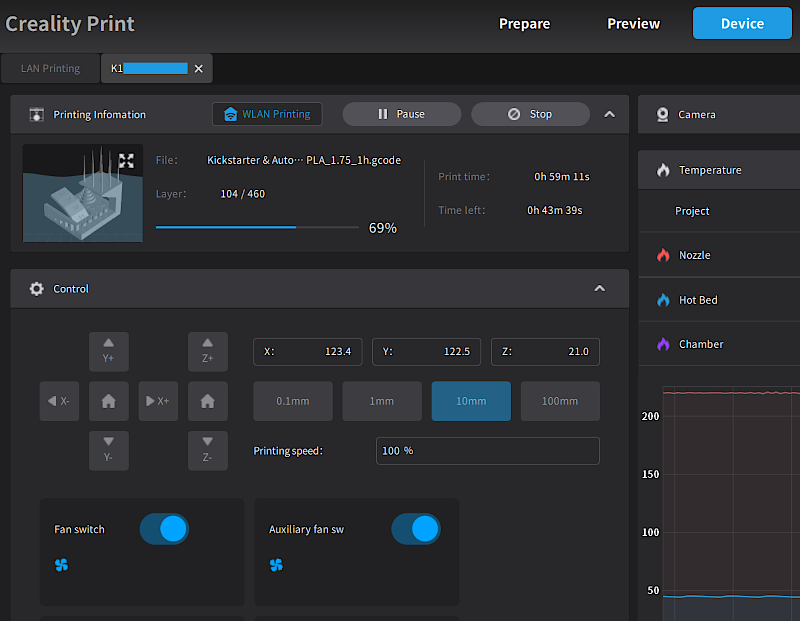Select the 100mm step size

pos(560,401)
